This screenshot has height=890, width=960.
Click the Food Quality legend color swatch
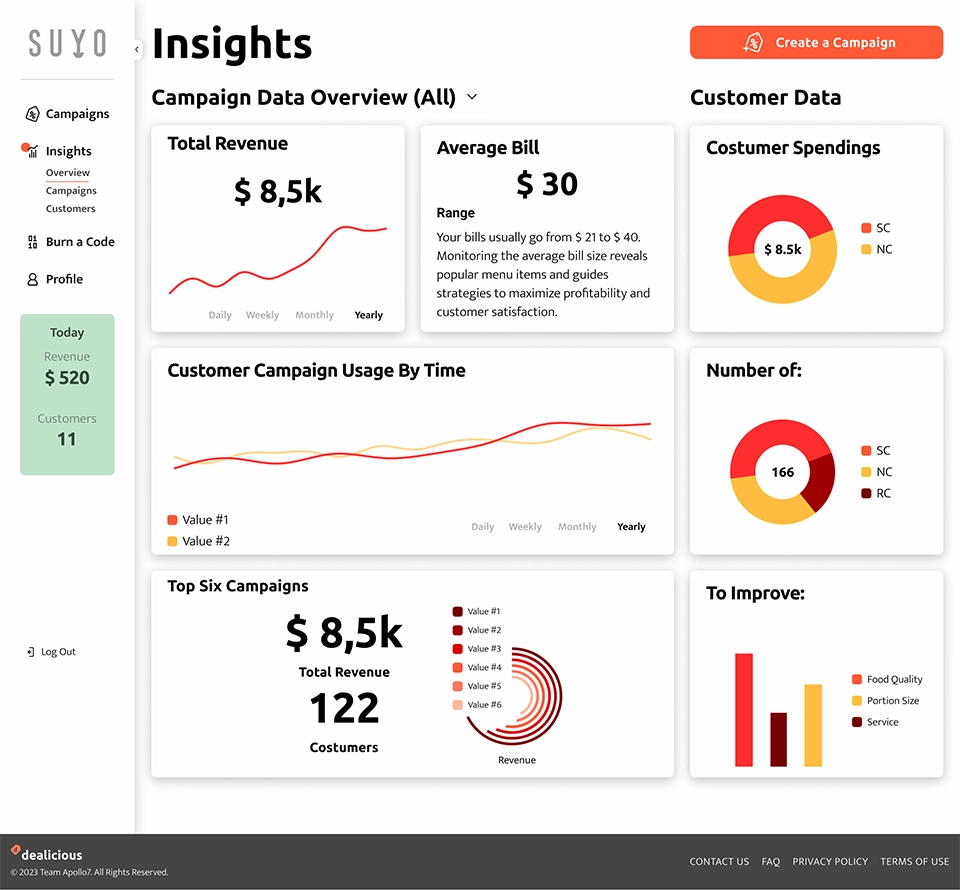pyautogui.click(x=857, y=680)
